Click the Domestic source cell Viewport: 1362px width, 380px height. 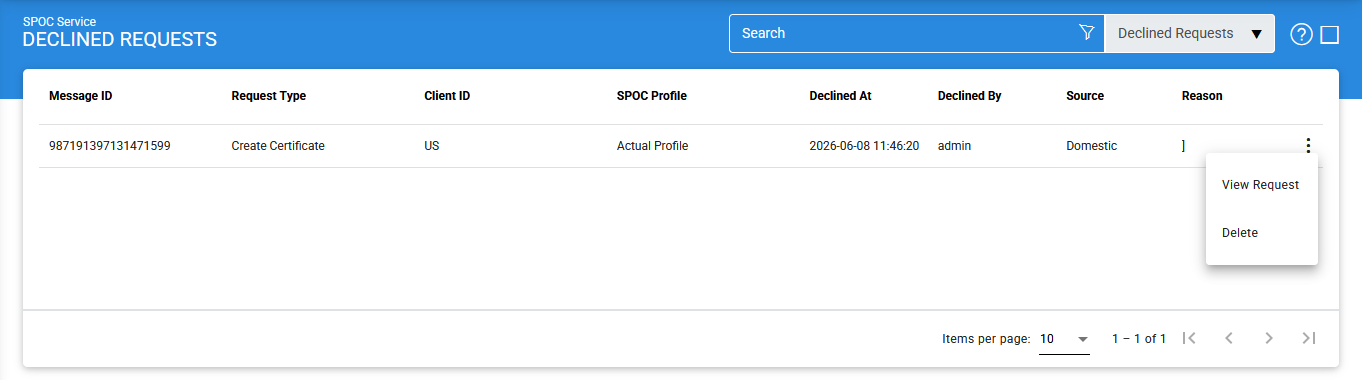coord(1092,146)
